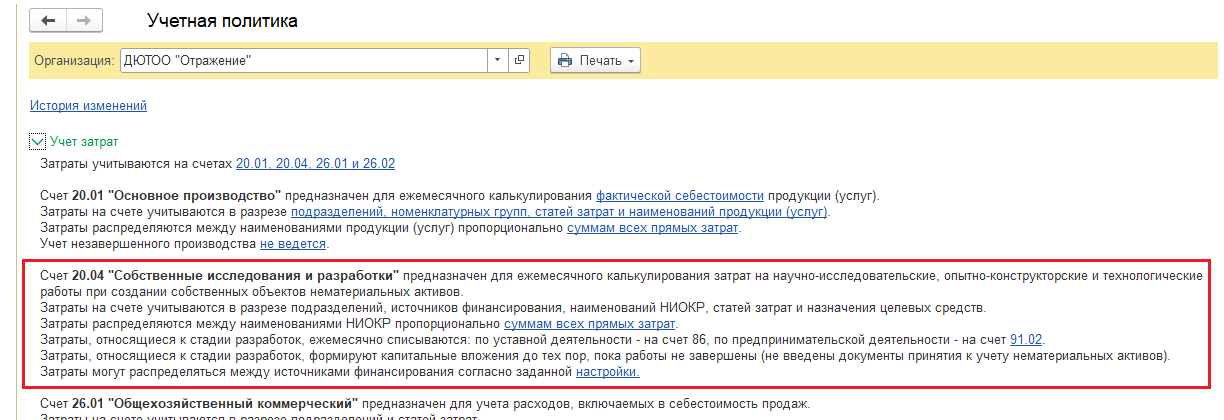Collapse the Учет затрат section chevron
This screenshot has width=1224, height=420.
(x=37, y=142)
